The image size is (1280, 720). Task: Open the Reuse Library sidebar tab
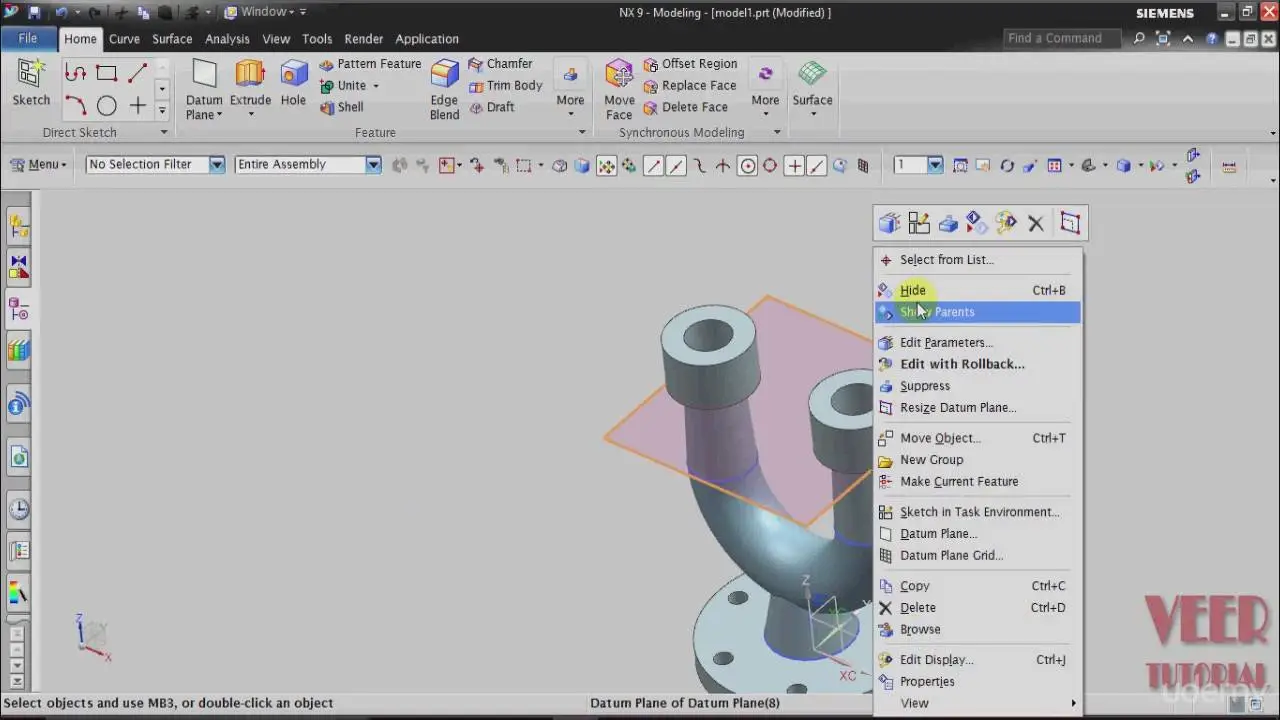(18, 351)
